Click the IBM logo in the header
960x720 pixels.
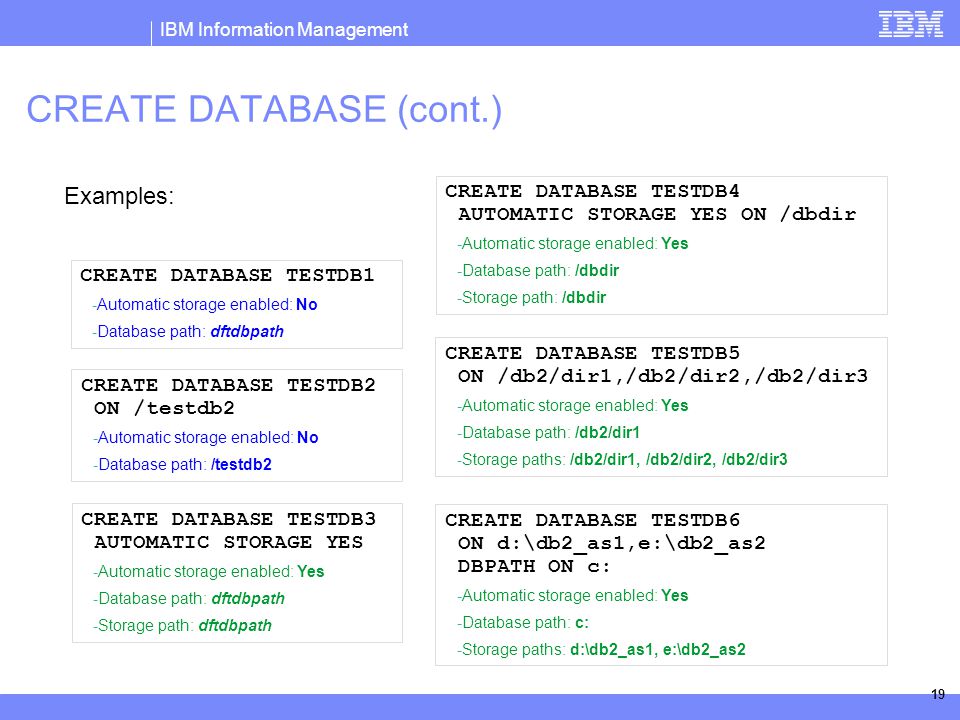(x=910, y=24)
